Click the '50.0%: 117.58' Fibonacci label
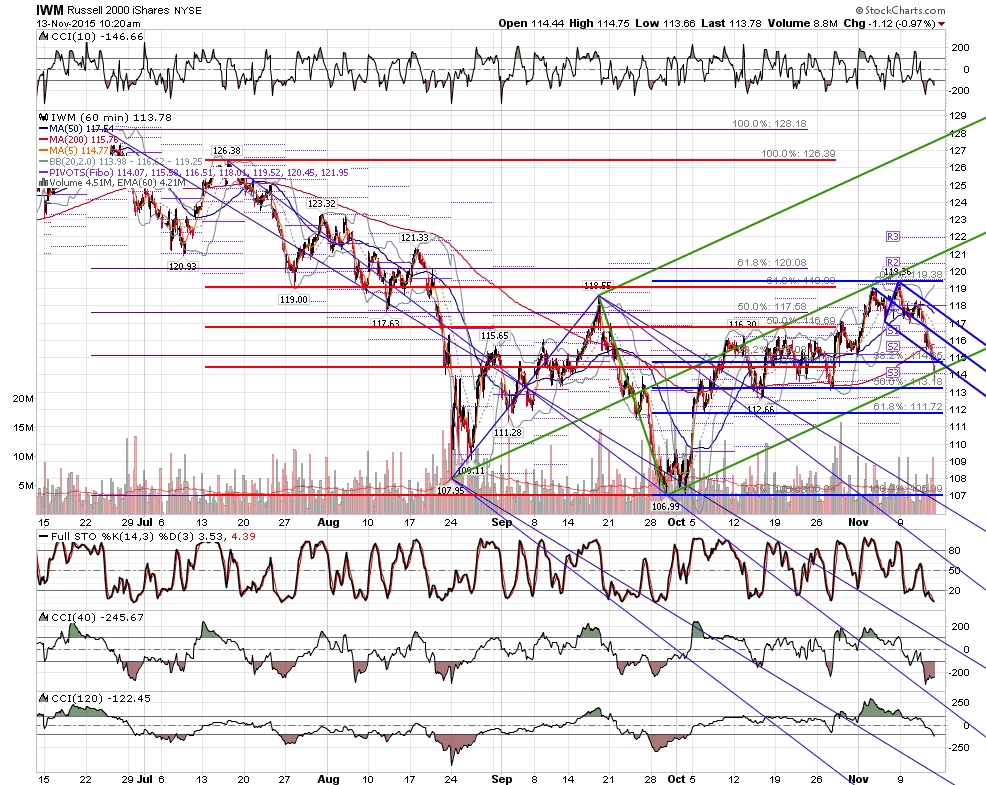986x785 pixels. [x=772, y=307]
